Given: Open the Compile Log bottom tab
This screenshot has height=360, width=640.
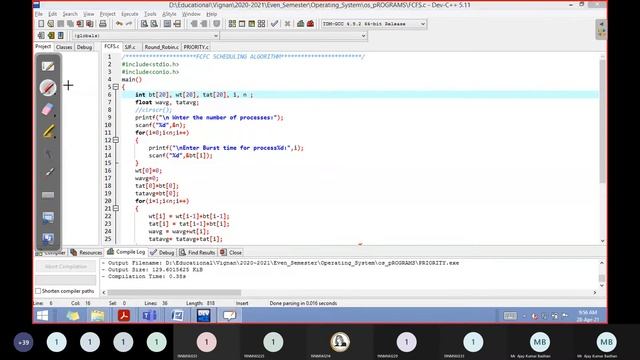Looking at the screenshot, I should pos(126,252).
